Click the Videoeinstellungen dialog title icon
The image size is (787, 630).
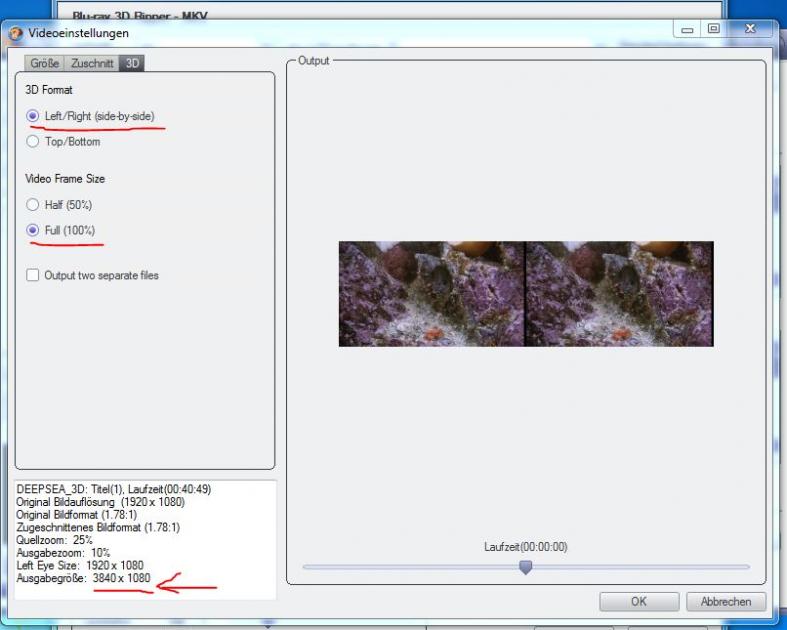pyautogui.click(x=15, y=33)
